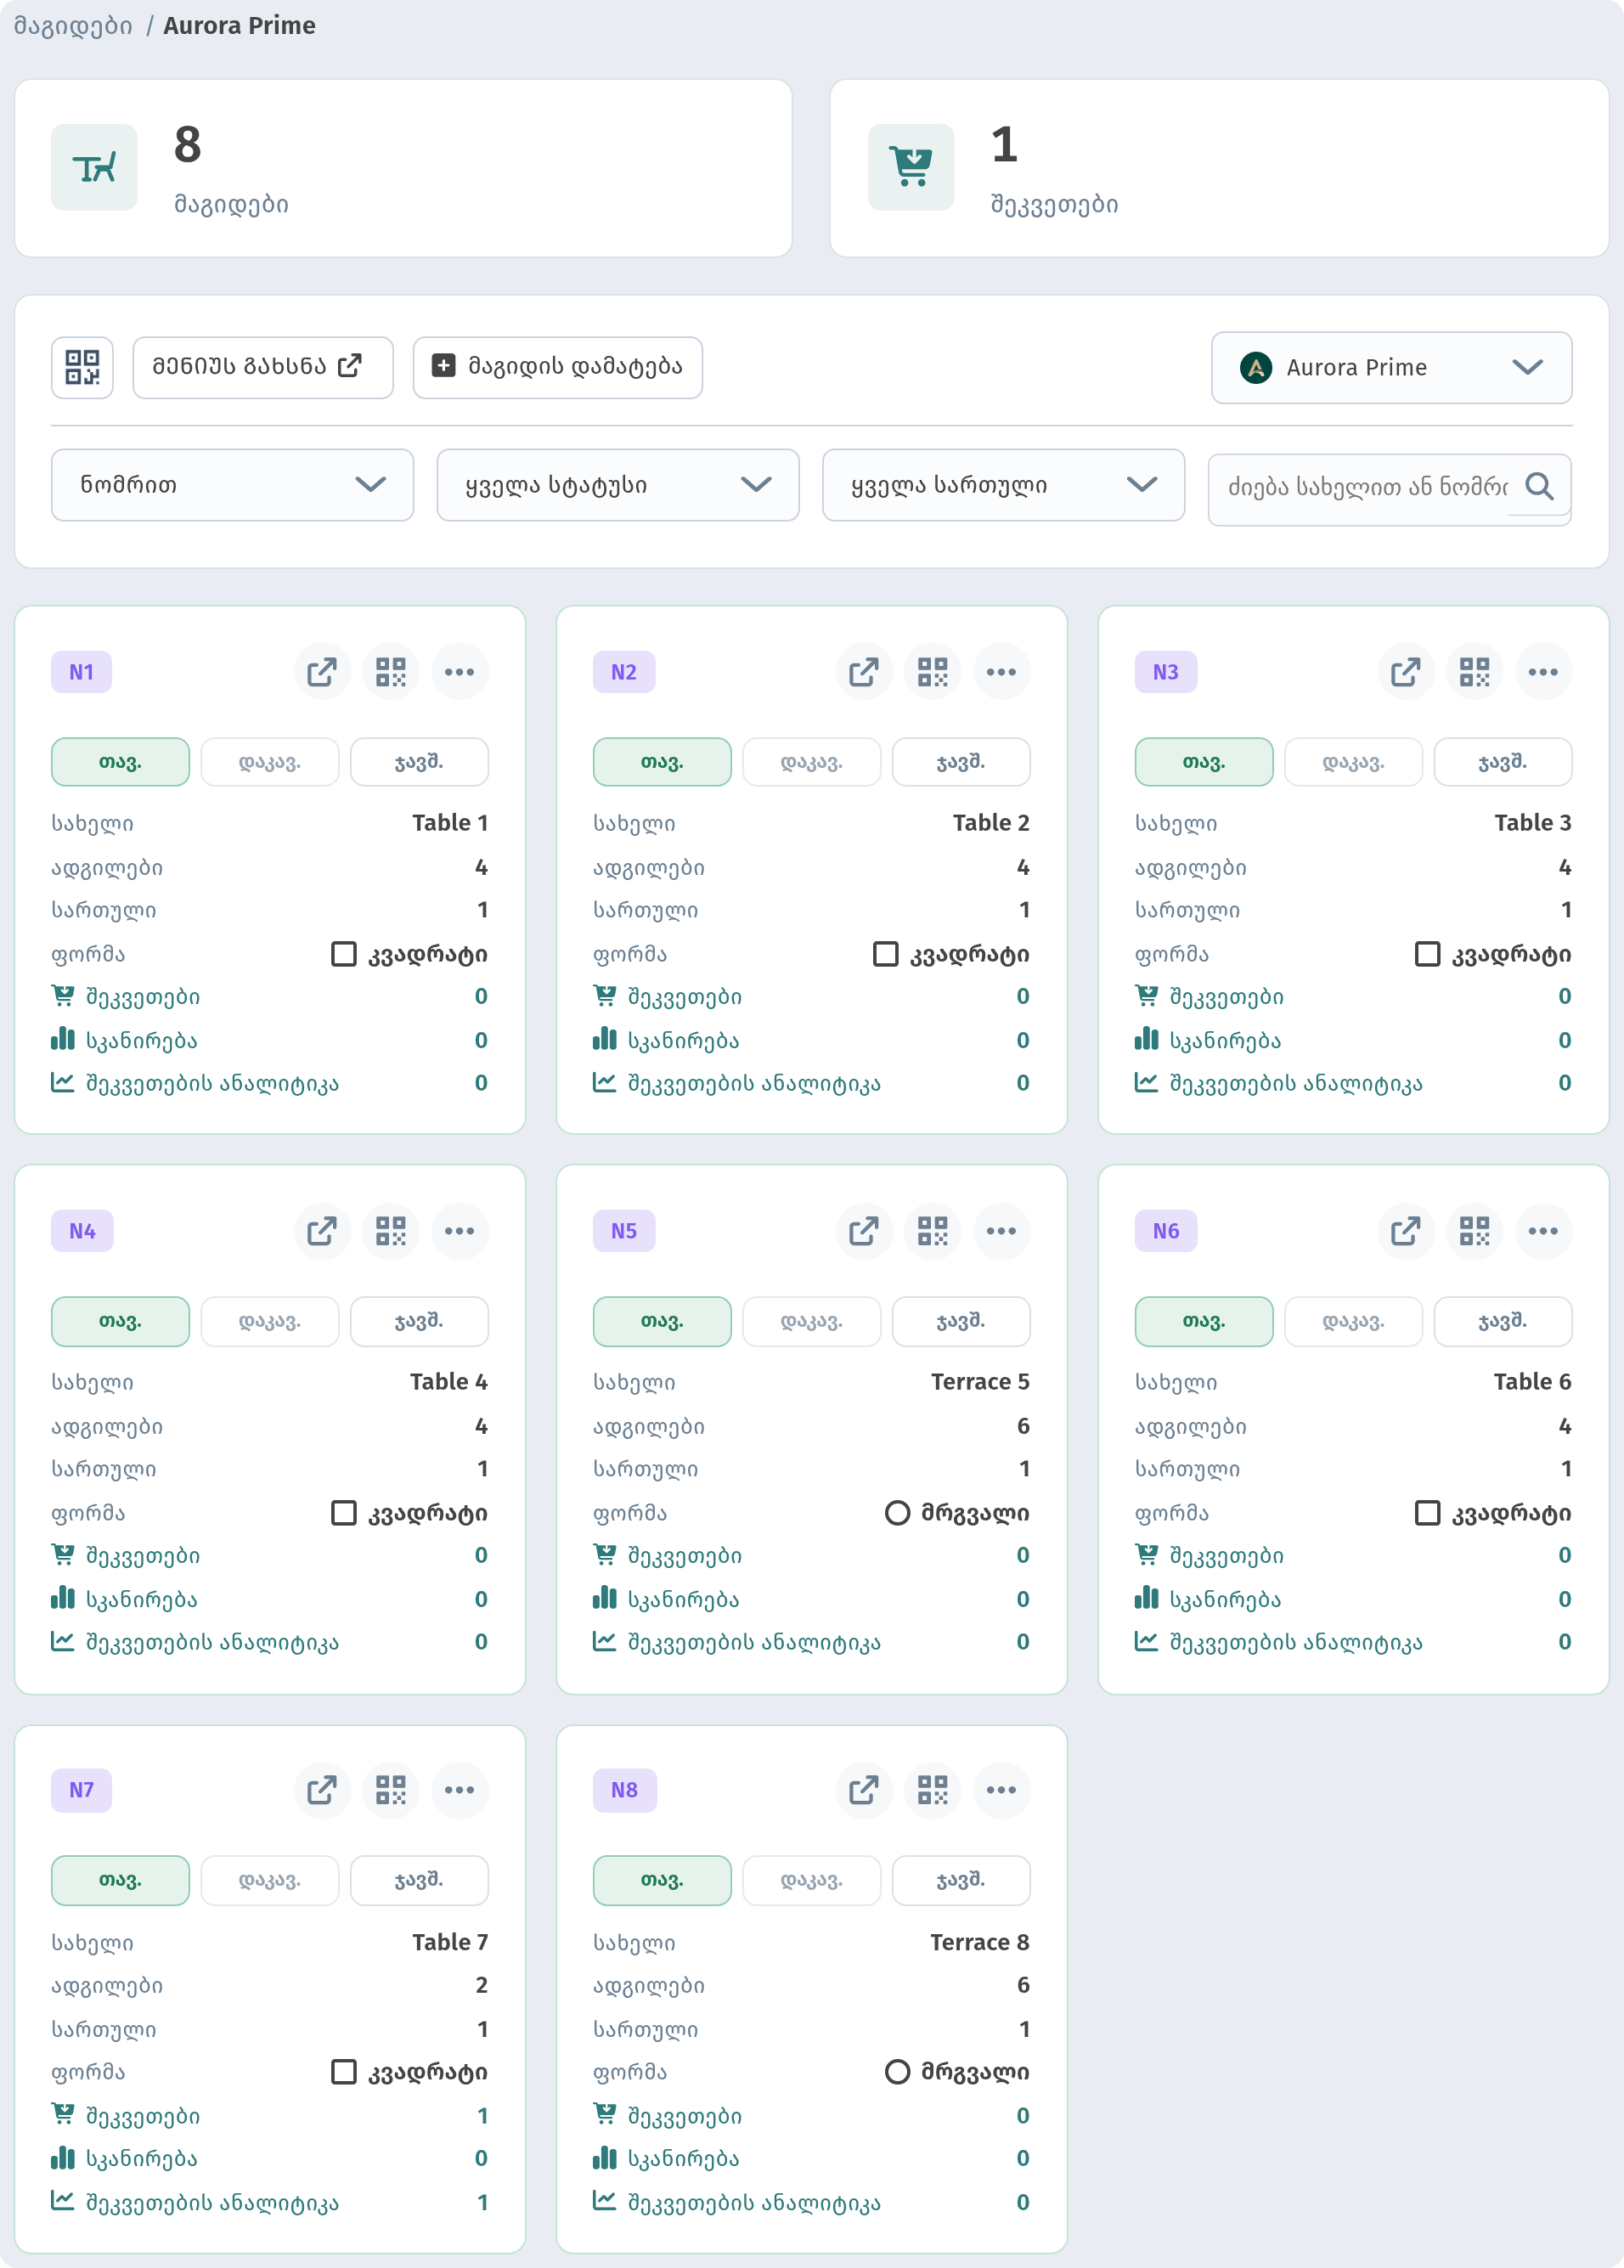
Task: Show QR code for table N3
Action: pyautogui.click(x=1475, y=672)
